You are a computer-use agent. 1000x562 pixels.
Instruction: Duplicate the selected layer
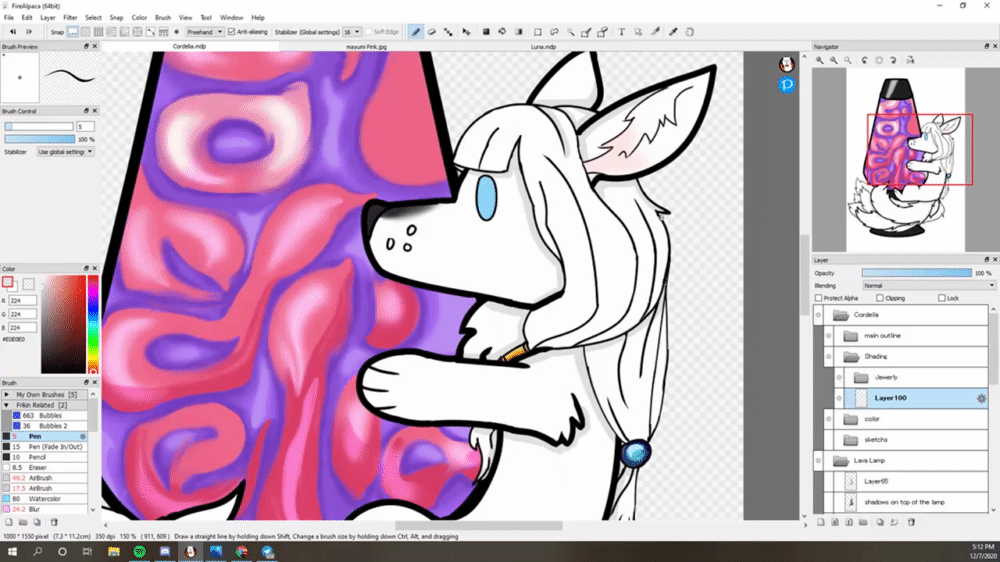(x=880, y=522)
